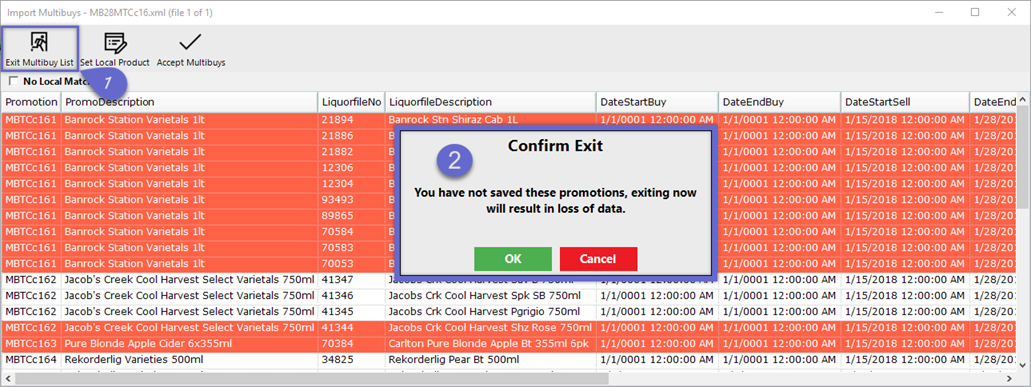Screen dimensions: 1031x387
Task: Select the Rekorderlig Pear Bt 500ml row
Action: click(x=510, y=359)
